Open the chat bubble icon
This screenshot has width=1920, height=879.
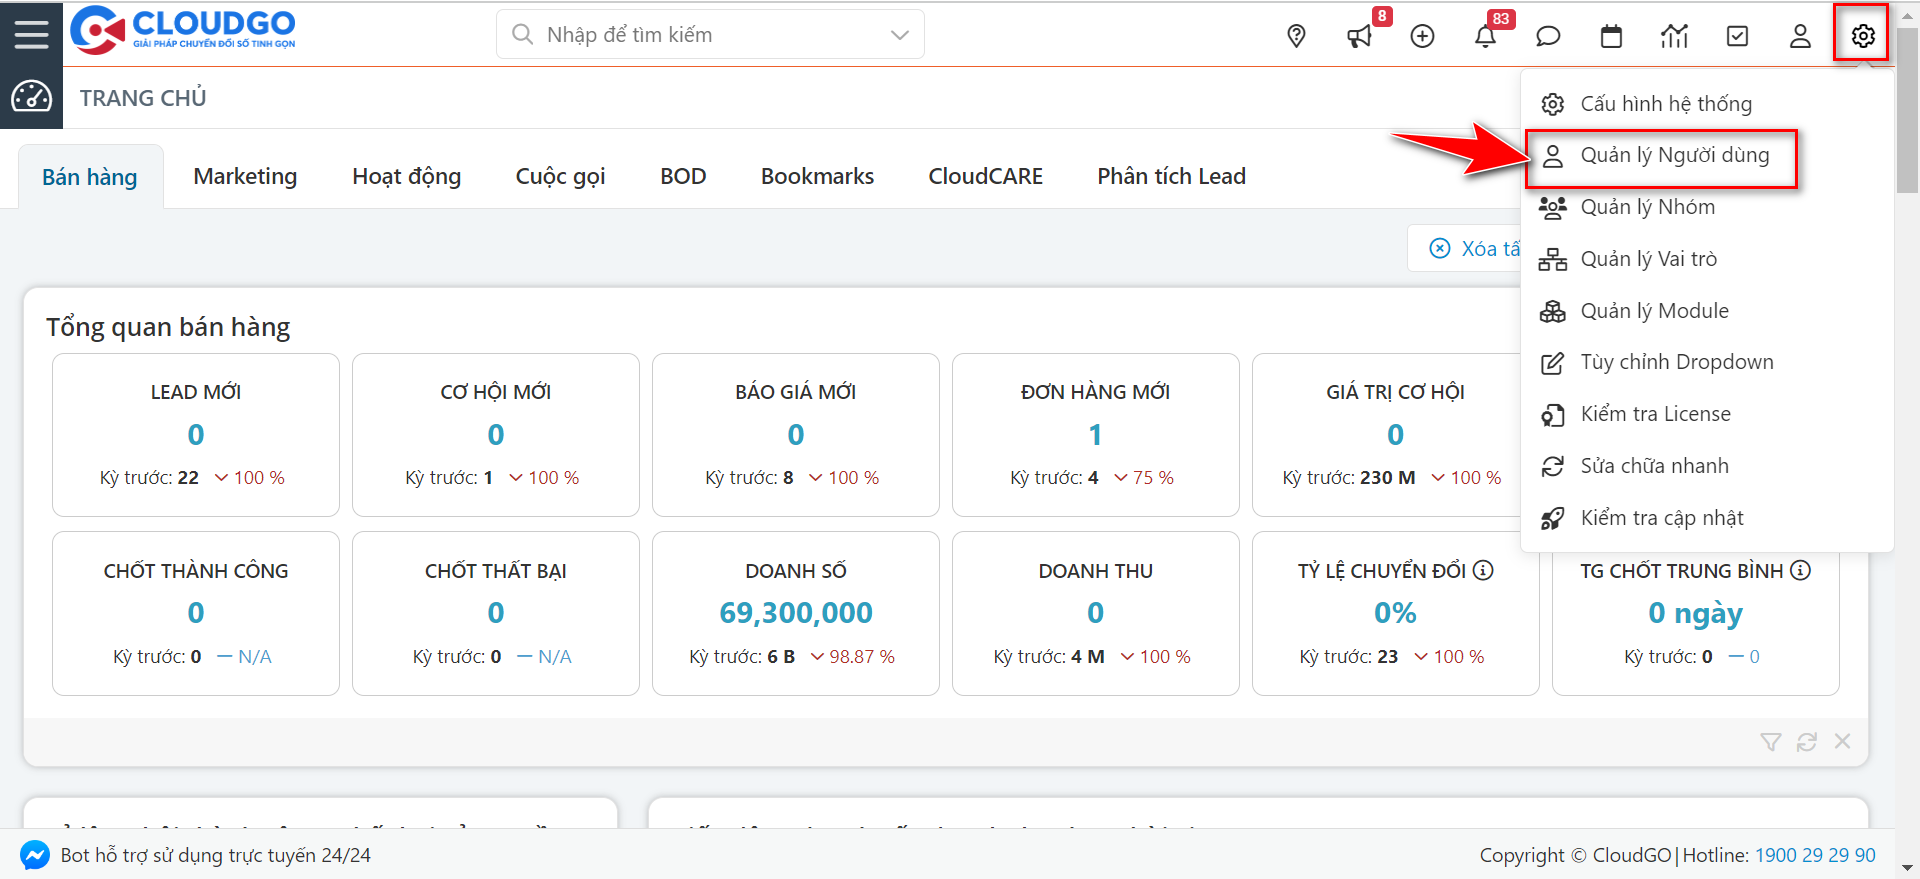point(1548,36)
